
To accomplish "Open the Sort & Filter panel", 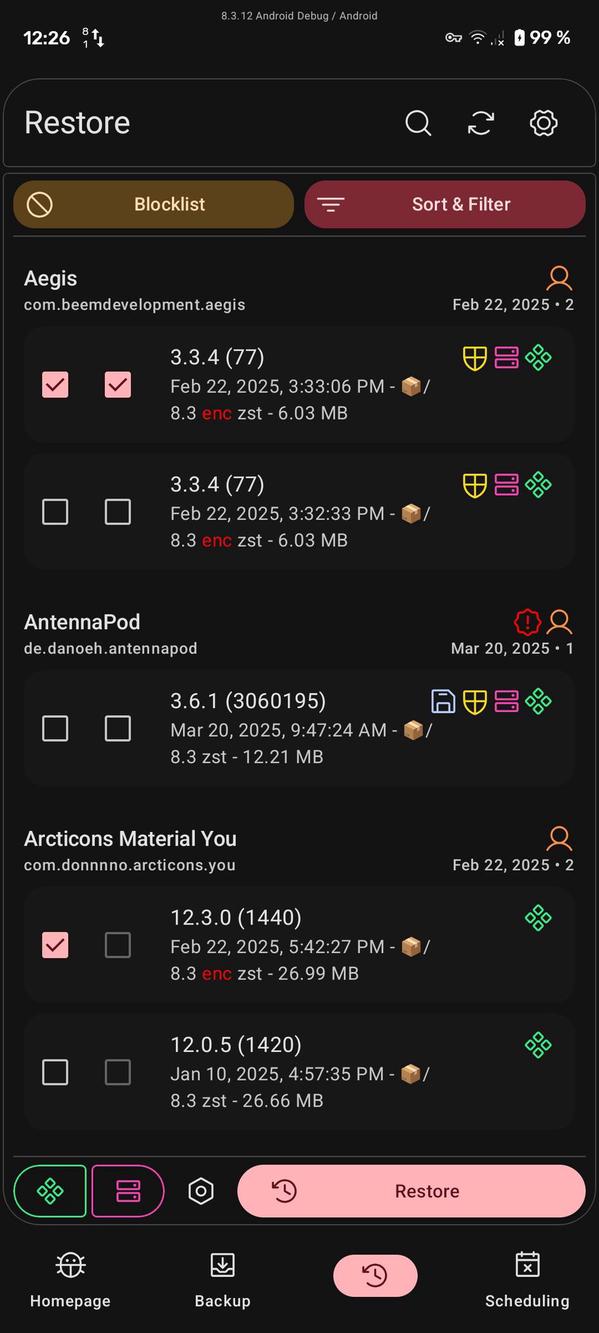I will tap(445, 204).
